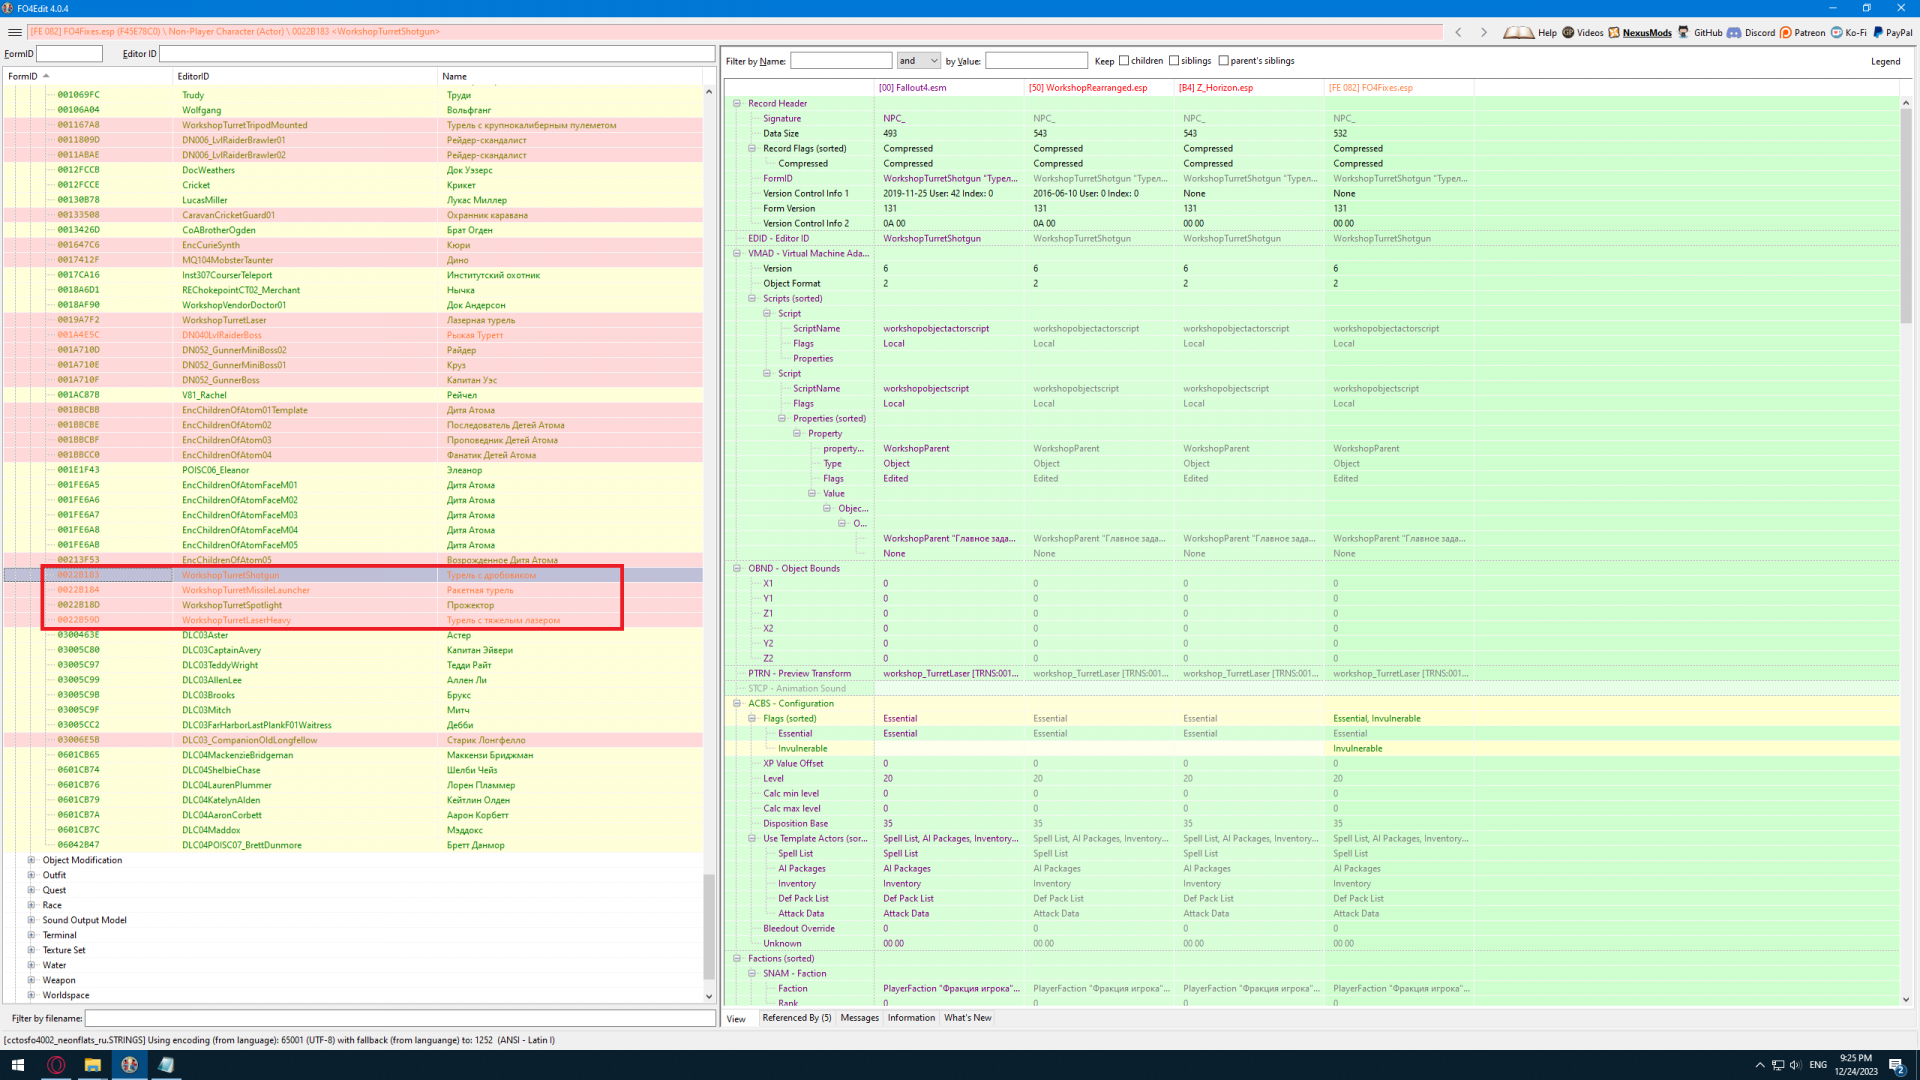Open the Patreon icon link
This screenshot has height=1080, width=1920.
(x=1786, y=32)
